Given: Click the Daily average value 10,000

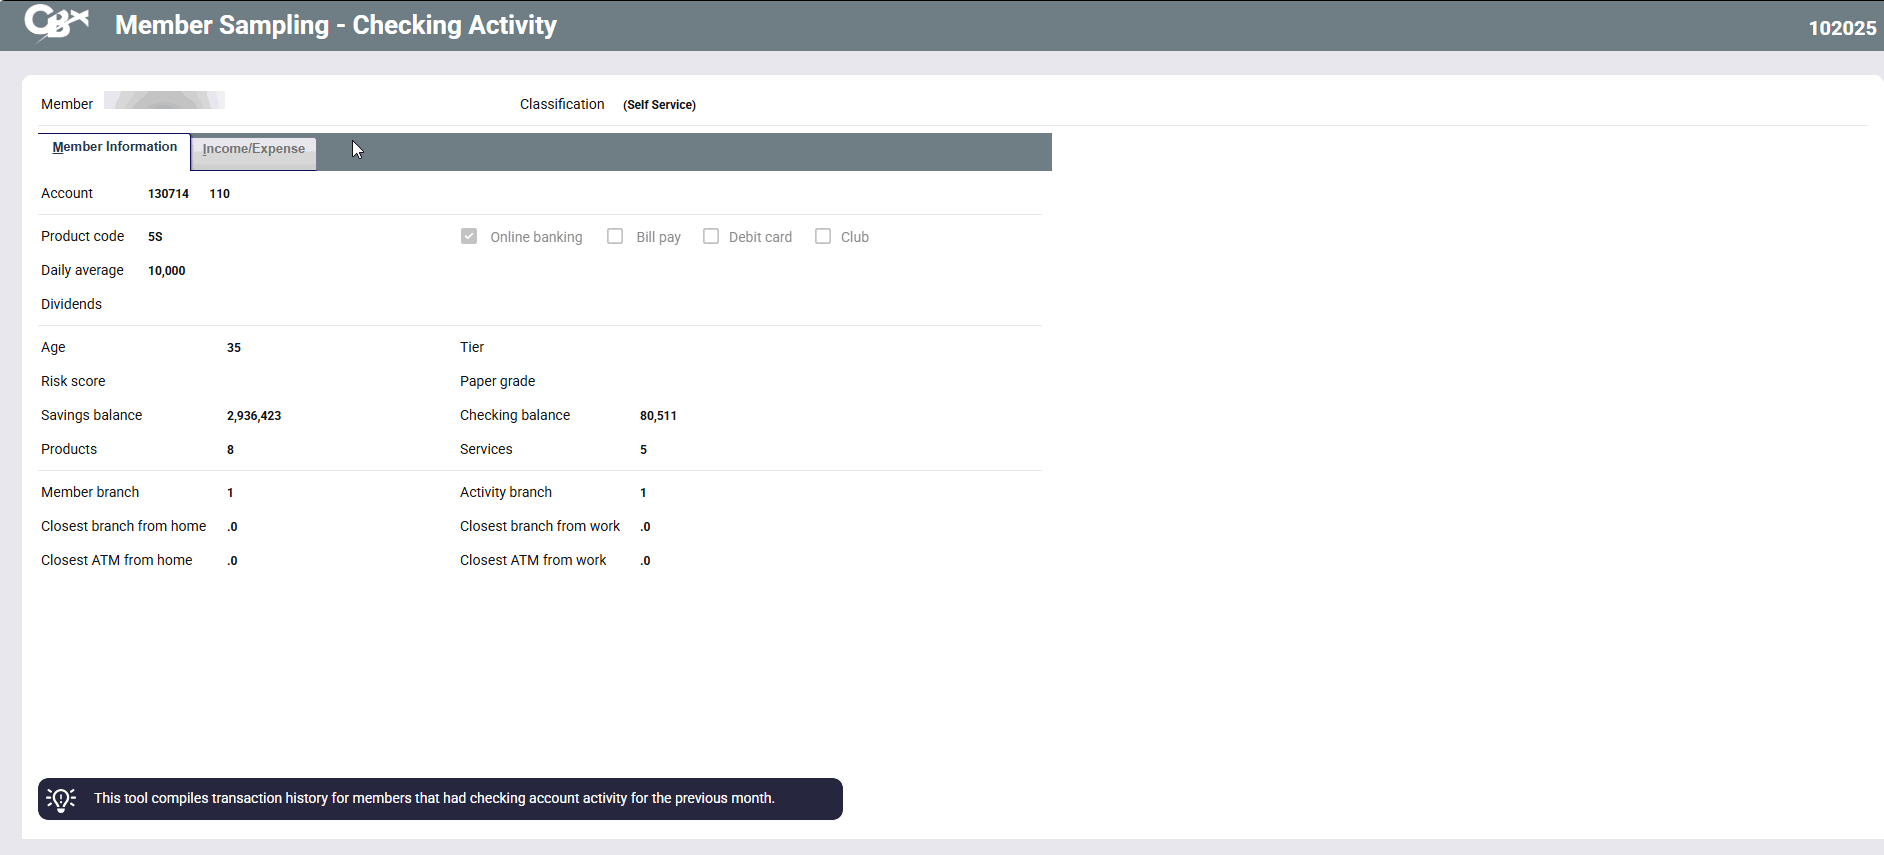Looking at the screenshot, I should click(x=166, y=271).
